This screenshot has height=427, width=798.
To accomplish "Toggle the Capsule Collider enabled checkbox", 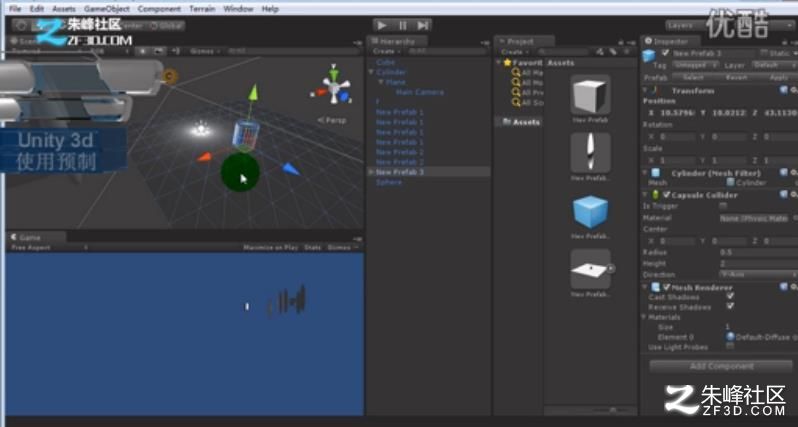I will (x=666, y=195).
